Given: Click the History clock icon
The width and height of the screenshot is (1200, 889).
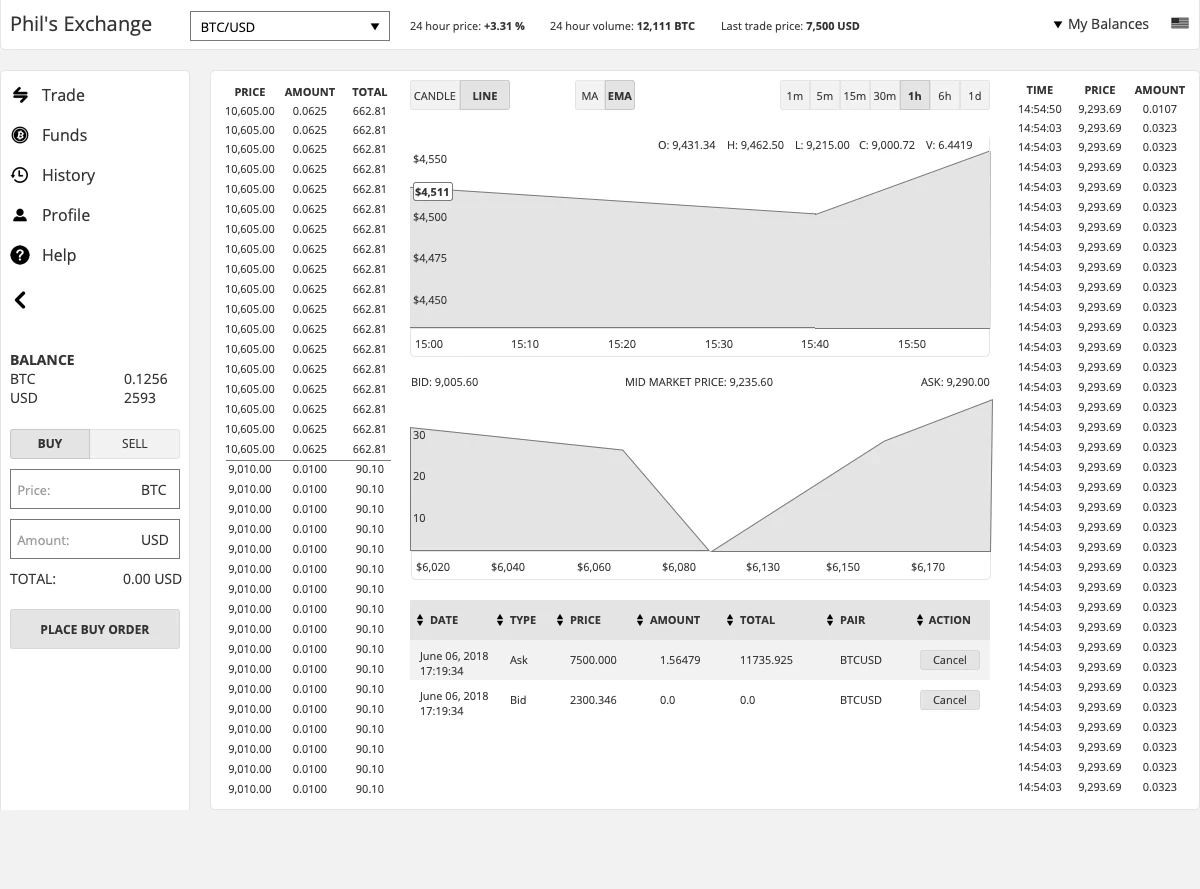Looking at the screenshot, I should coord(20,175).
